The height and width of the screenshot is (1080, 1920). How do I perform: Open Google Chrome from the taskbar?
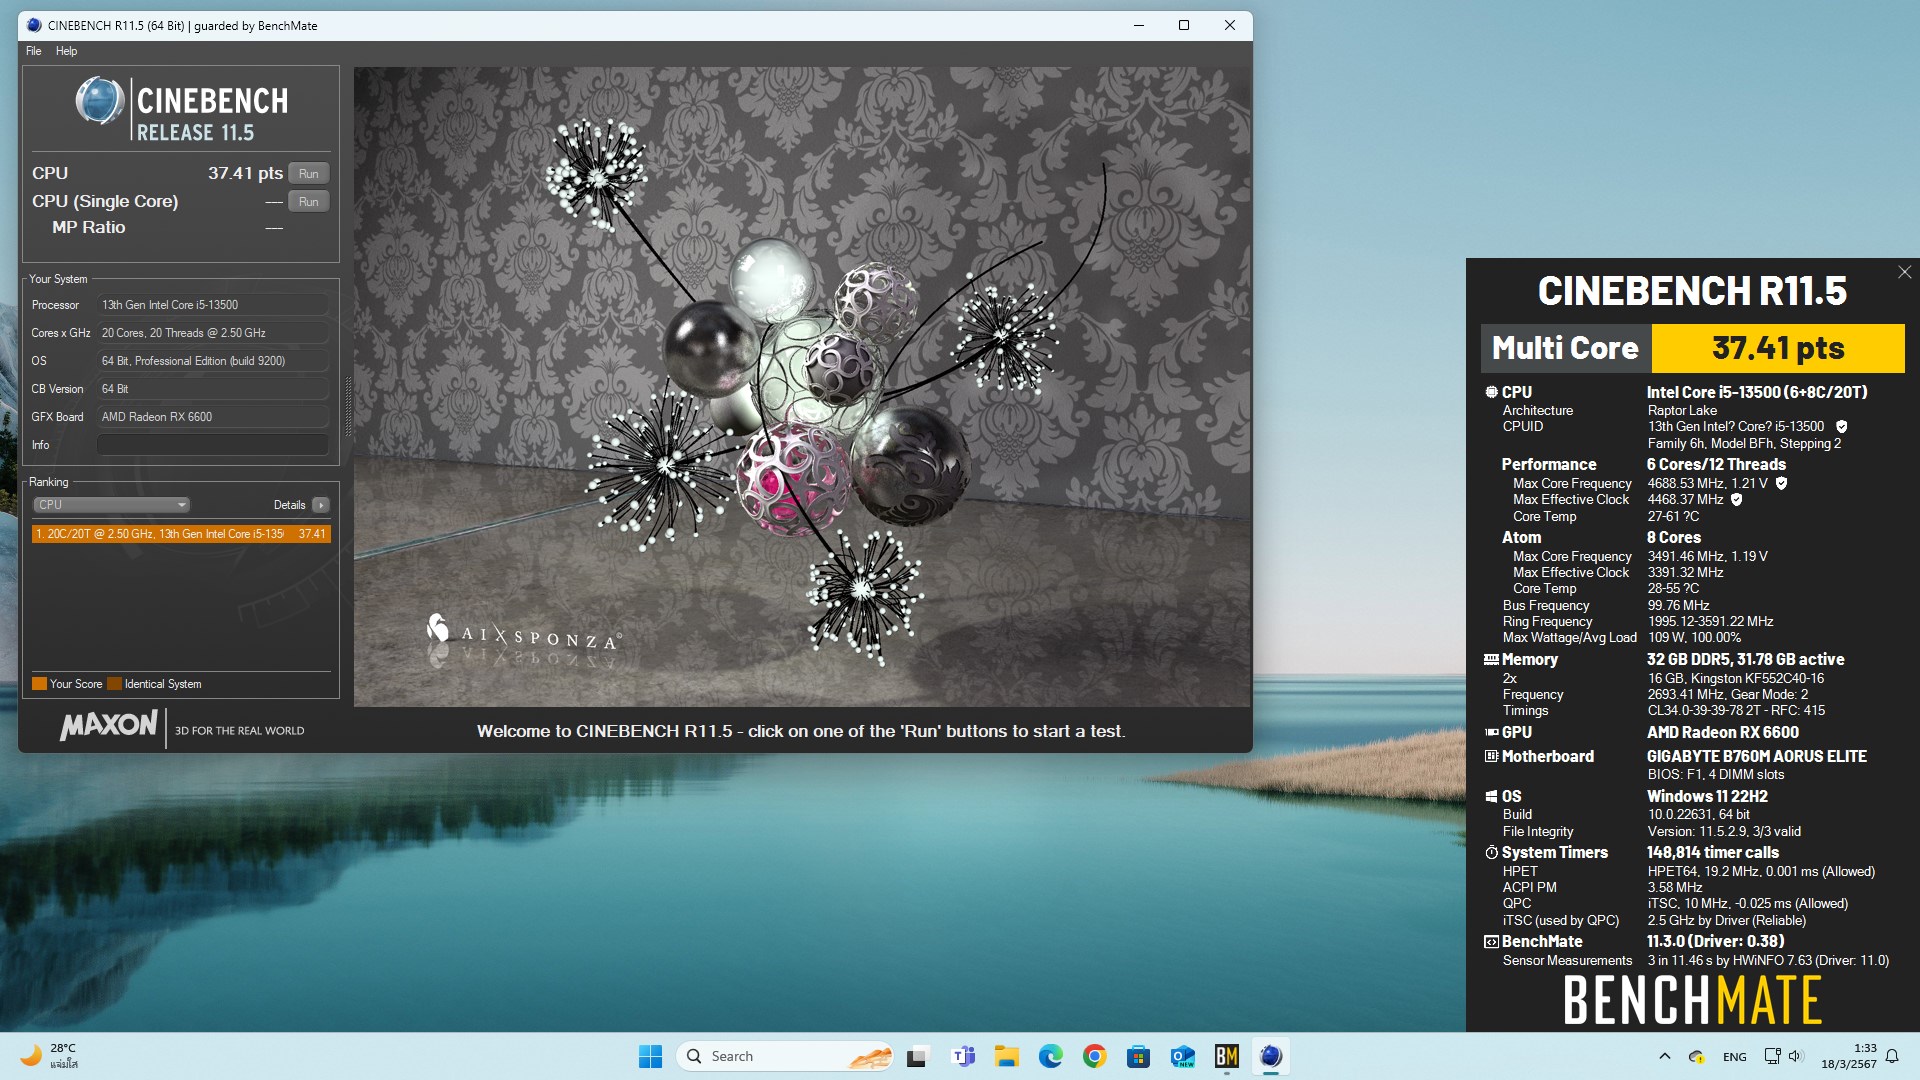pos(1094,1056)
